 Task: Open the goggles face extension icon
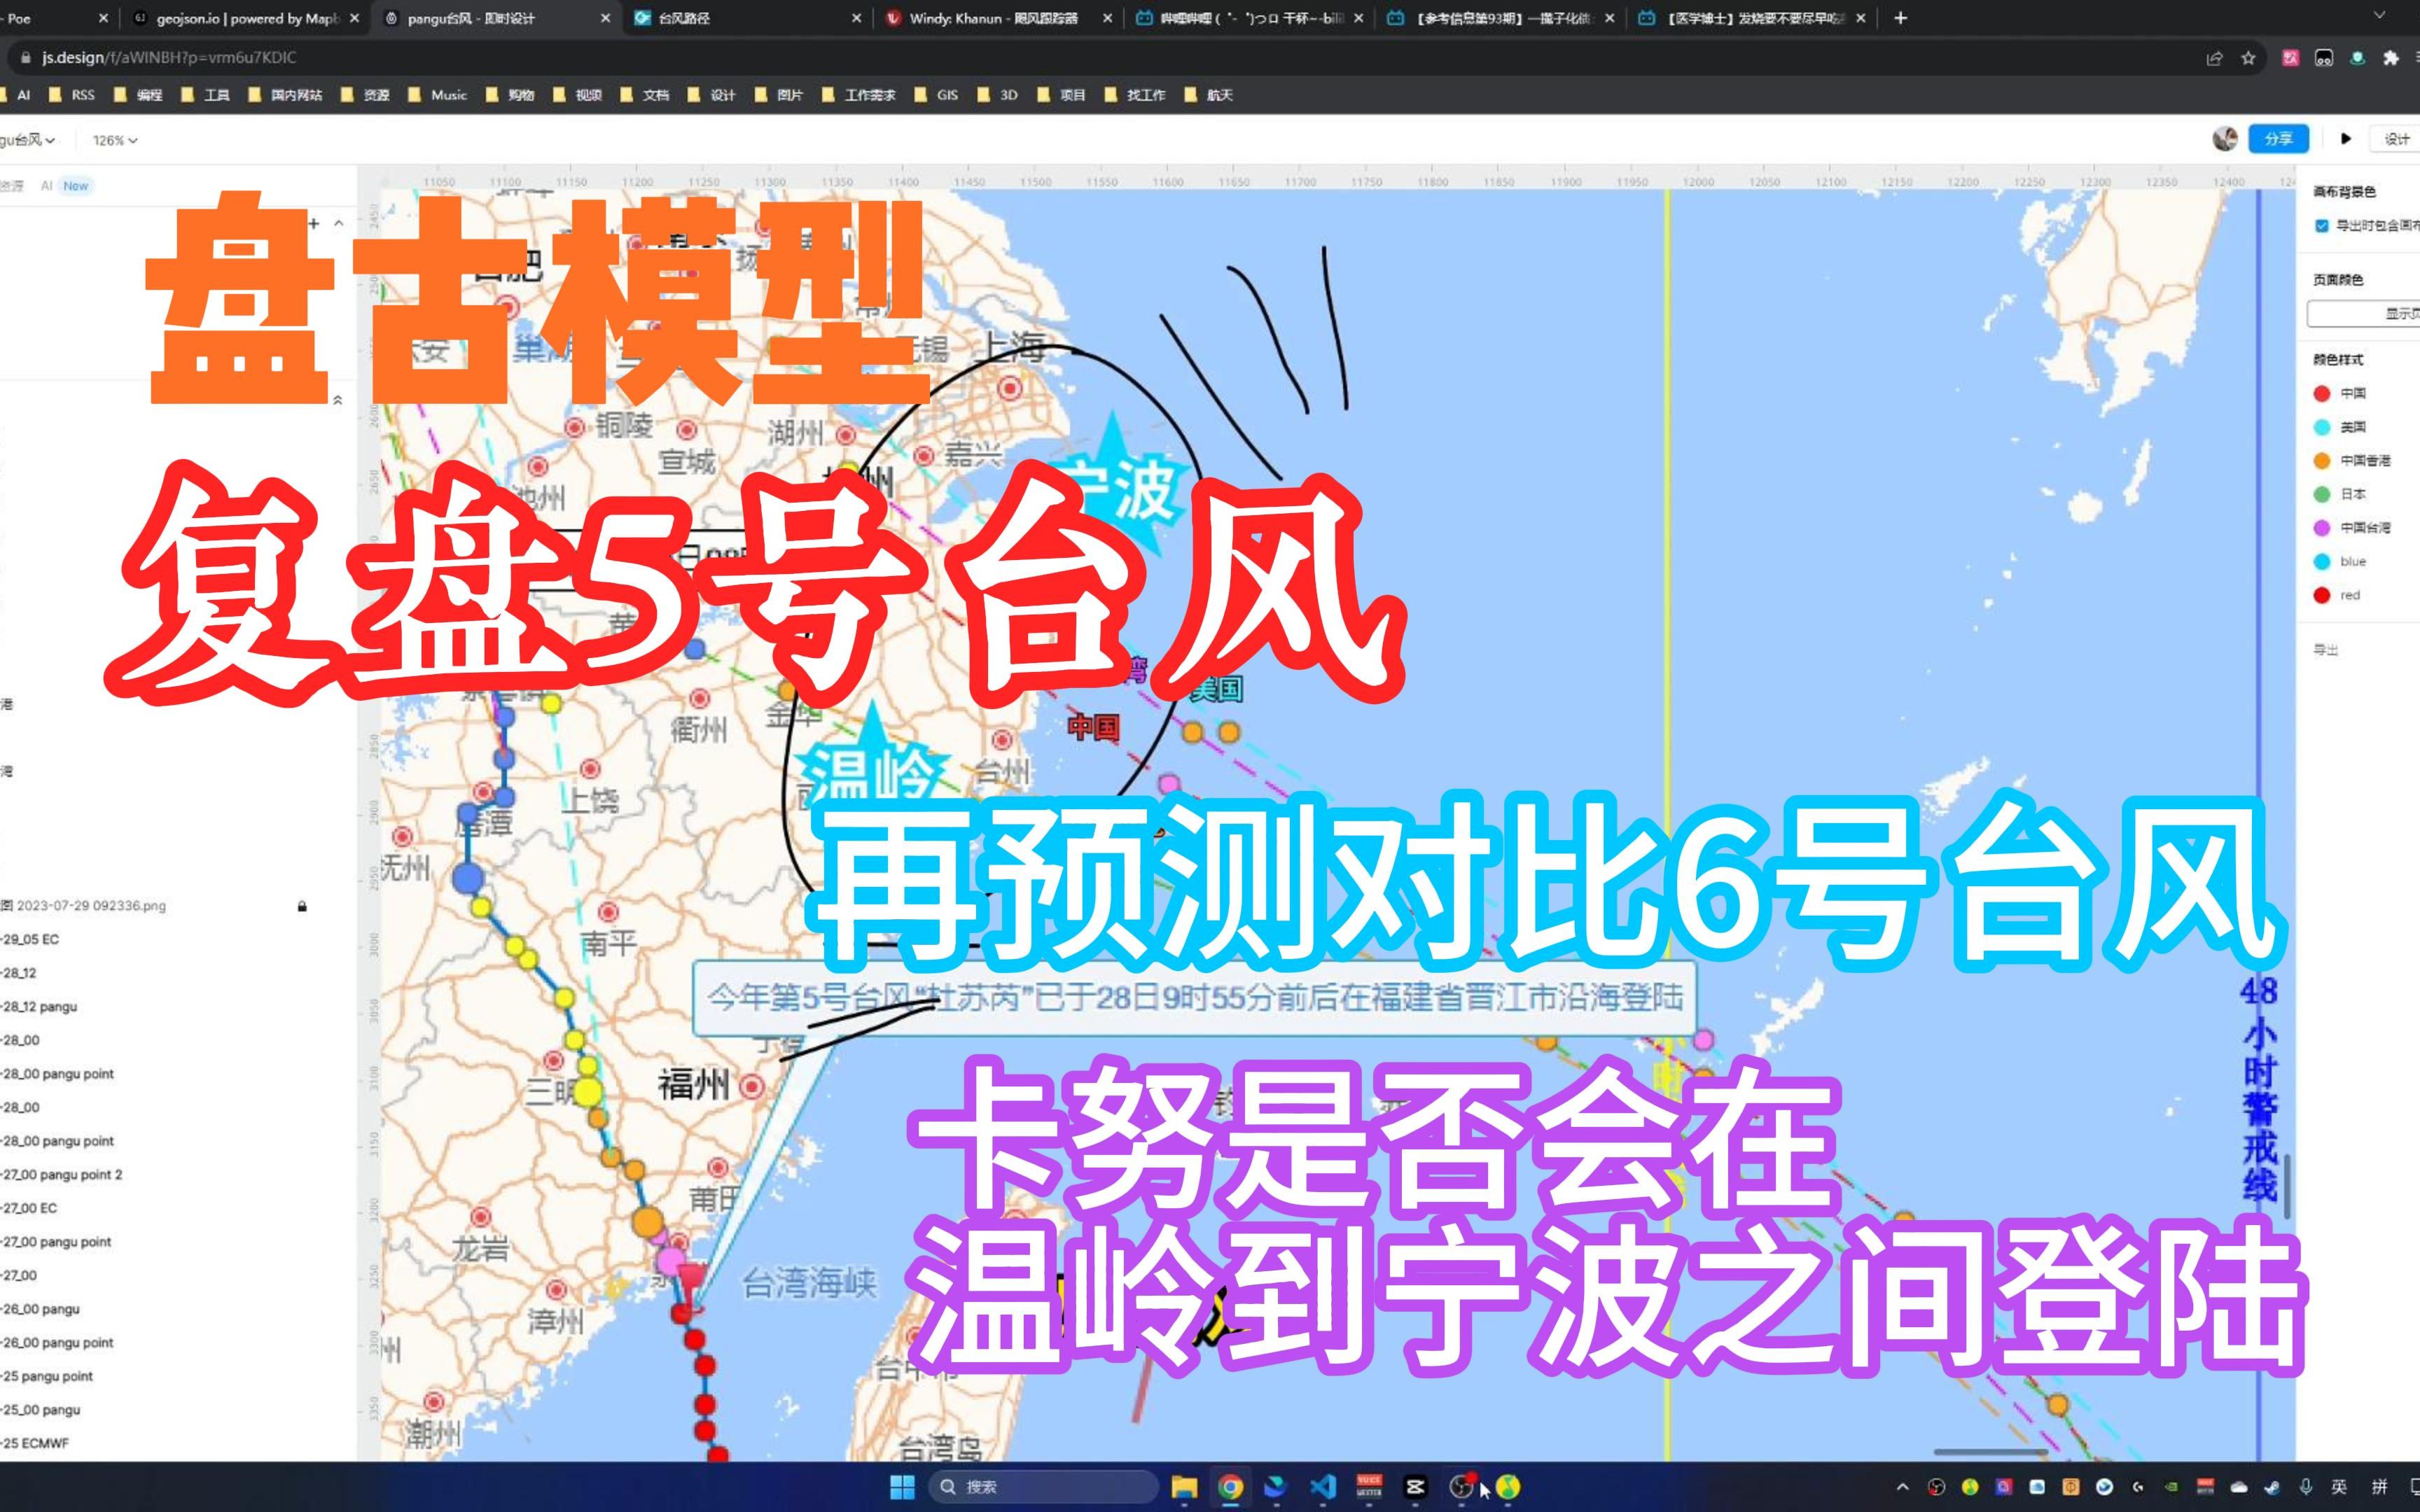coord(2324,58)
